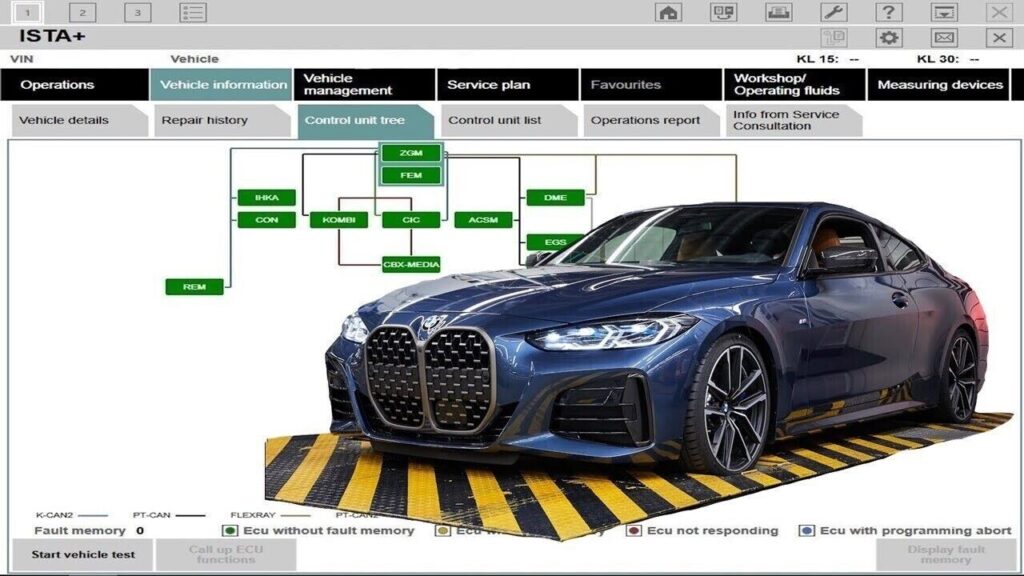Select the DME node in the control unit tree
The image size is (1024, 576).
[556, 197]
